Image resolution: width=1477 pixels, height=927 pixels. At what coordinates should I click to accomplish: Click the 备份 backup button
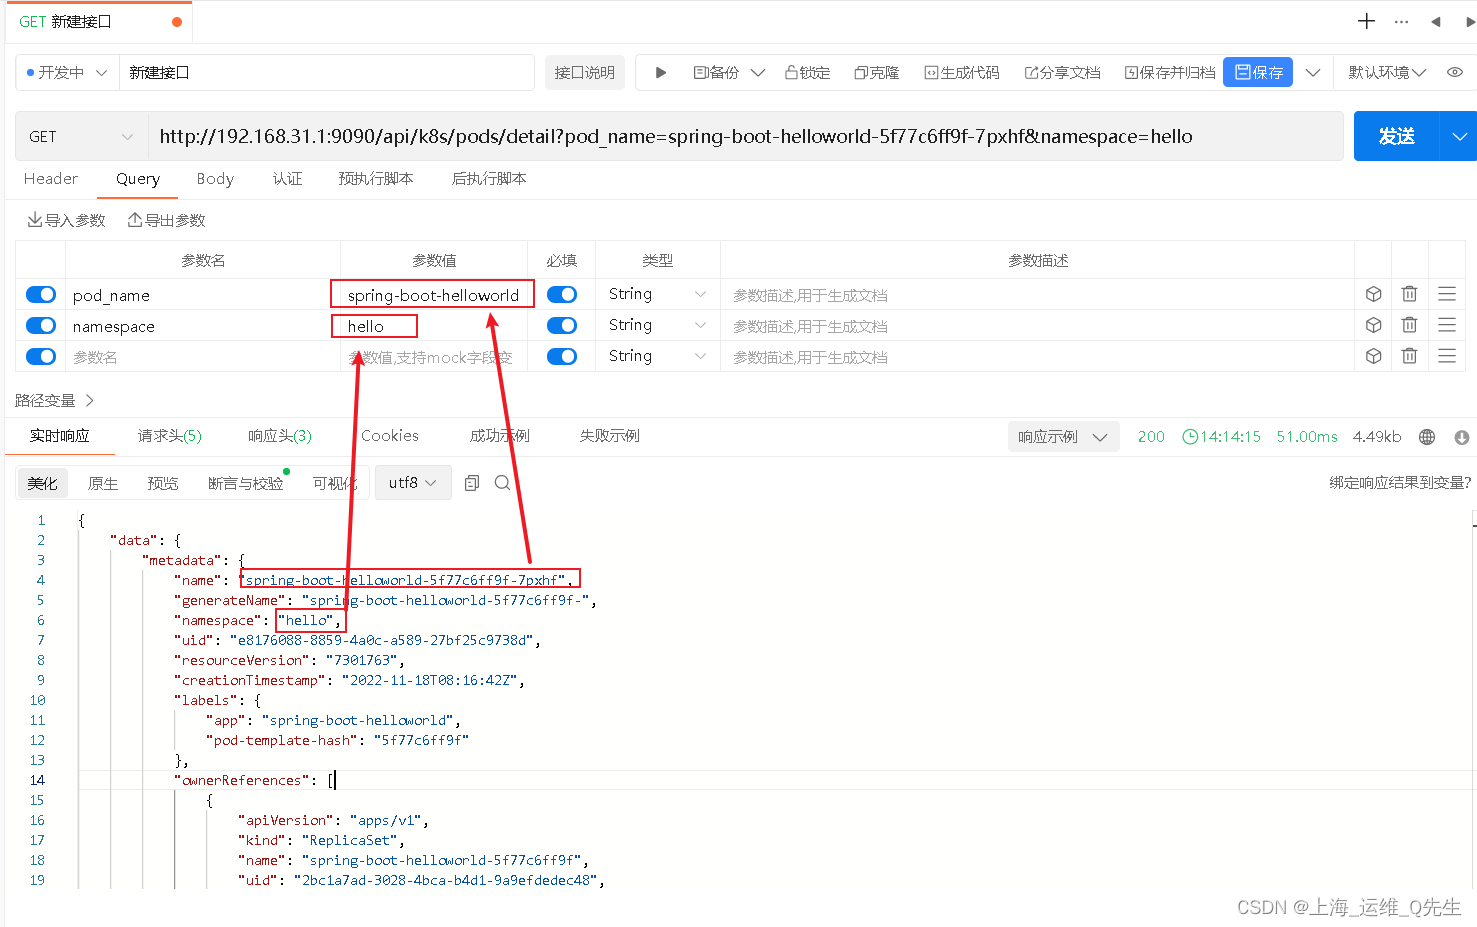[x=717, y=72]
